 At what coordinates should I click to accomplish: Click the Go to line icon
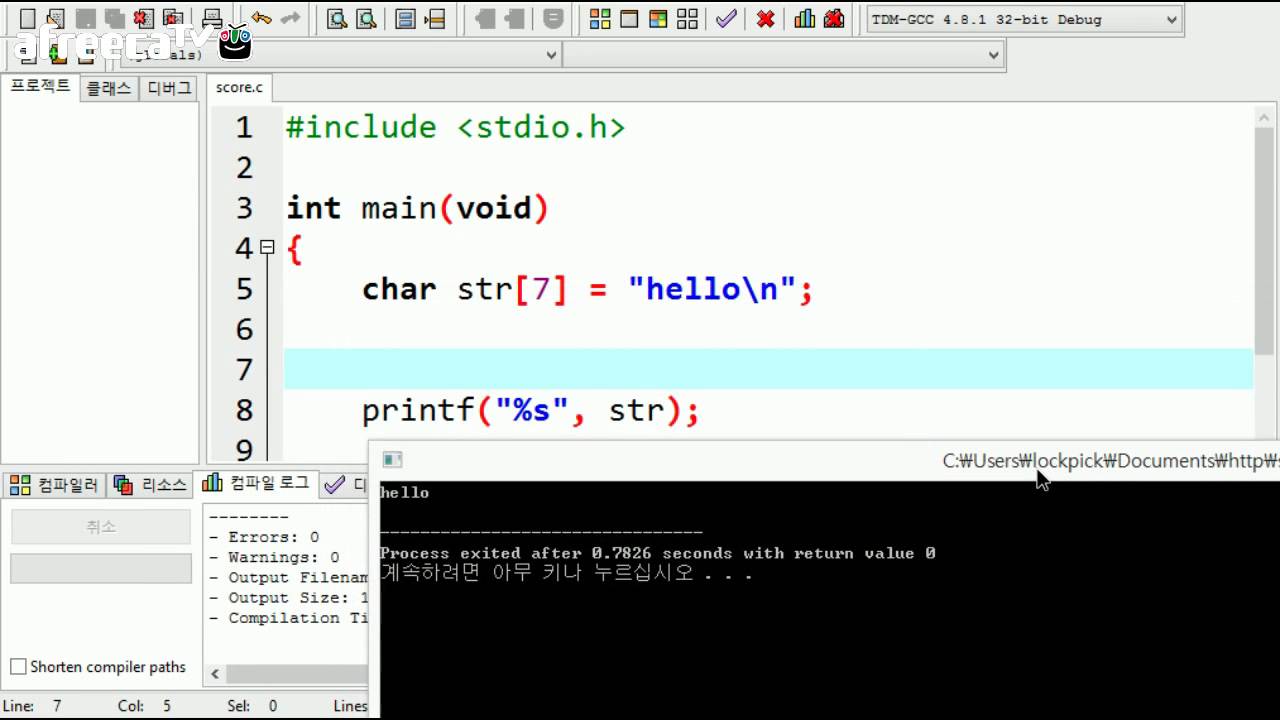434,18
